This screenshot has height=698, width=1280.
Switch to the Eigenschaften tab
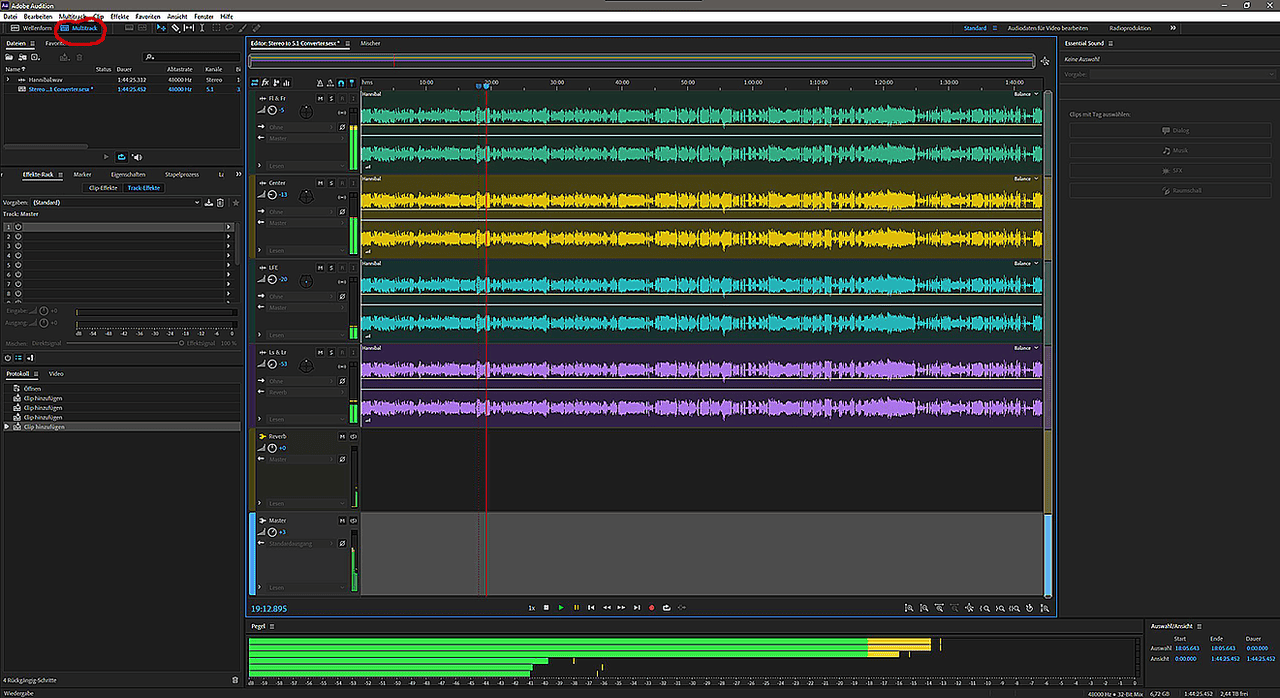tap(129, 174)
